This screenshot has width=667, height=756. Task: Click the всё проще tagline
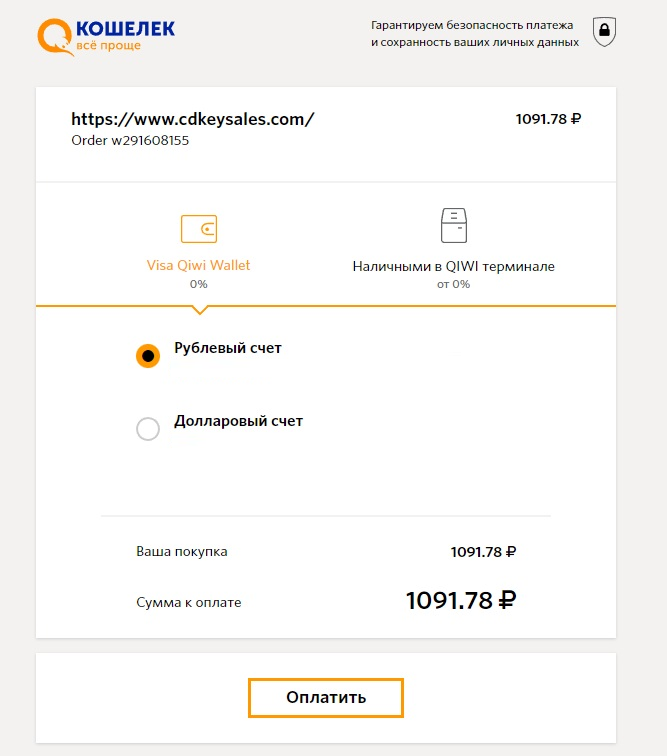tap(109, 45)
